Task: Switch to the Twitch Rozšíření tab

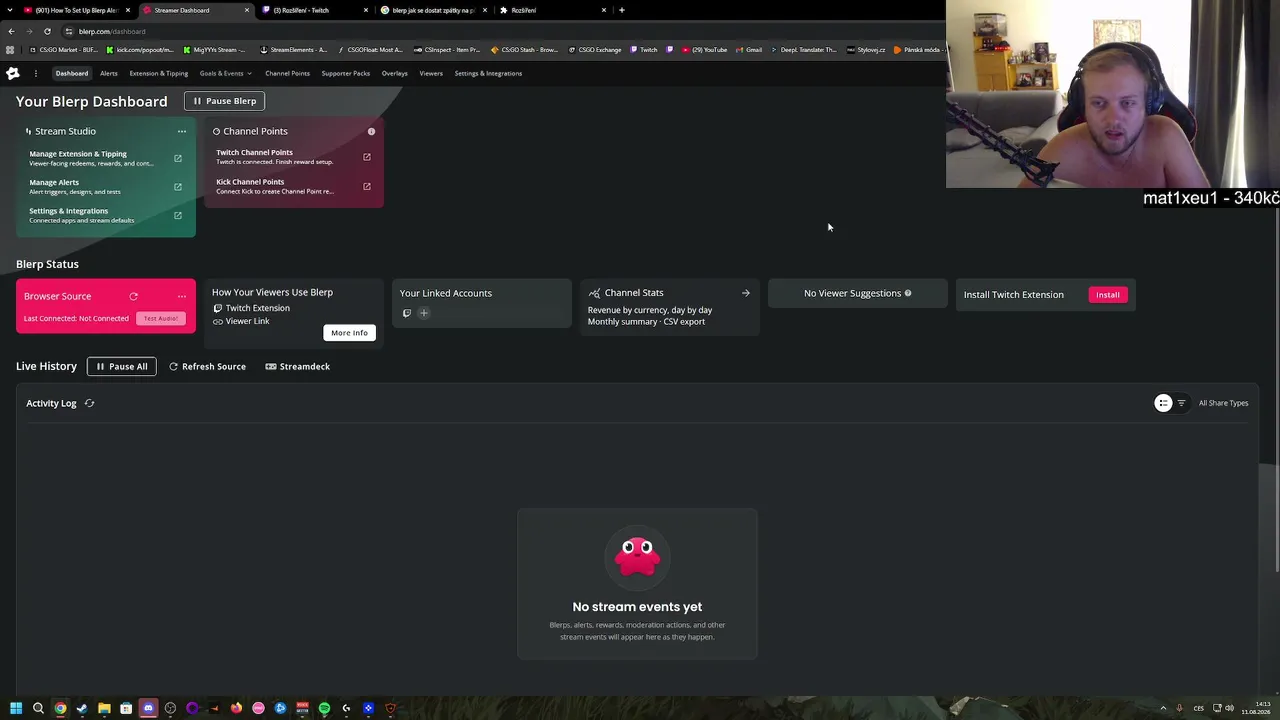Action: [313, 10]
